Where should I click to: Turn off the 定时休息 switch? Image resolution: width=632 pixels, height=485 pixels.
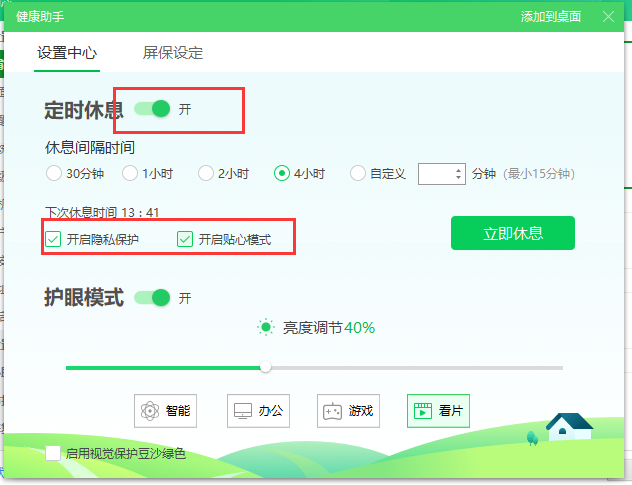point(152,109)
